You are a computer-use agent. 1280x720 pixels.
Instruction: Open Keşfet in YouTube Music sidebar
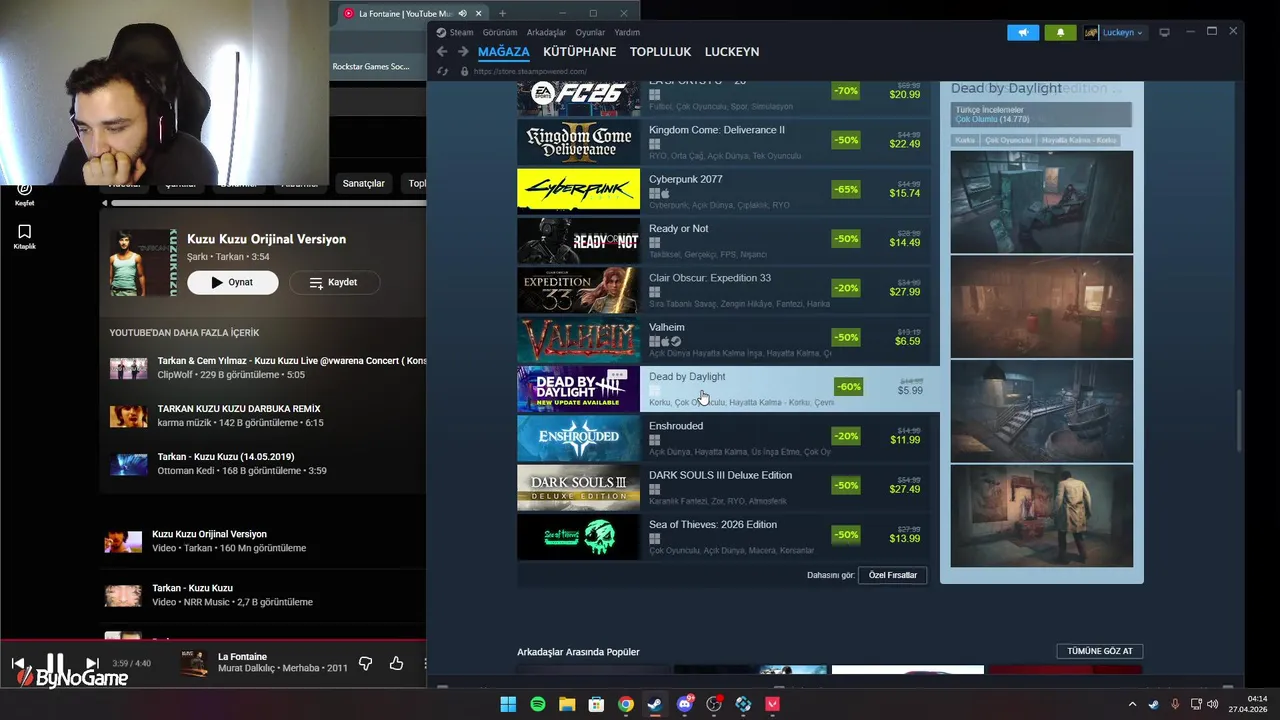coord(25,193)
